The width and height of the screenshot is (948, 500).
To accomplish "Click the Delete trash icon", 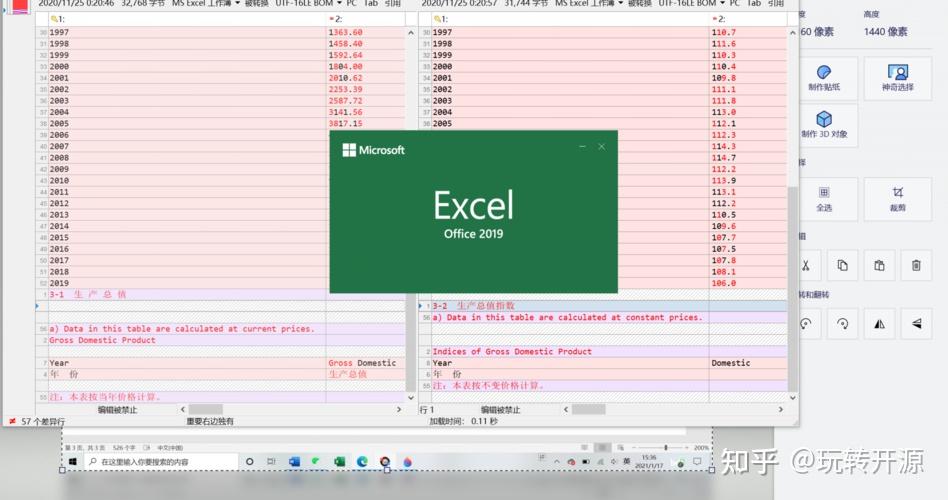I will (x=916, y=265).
